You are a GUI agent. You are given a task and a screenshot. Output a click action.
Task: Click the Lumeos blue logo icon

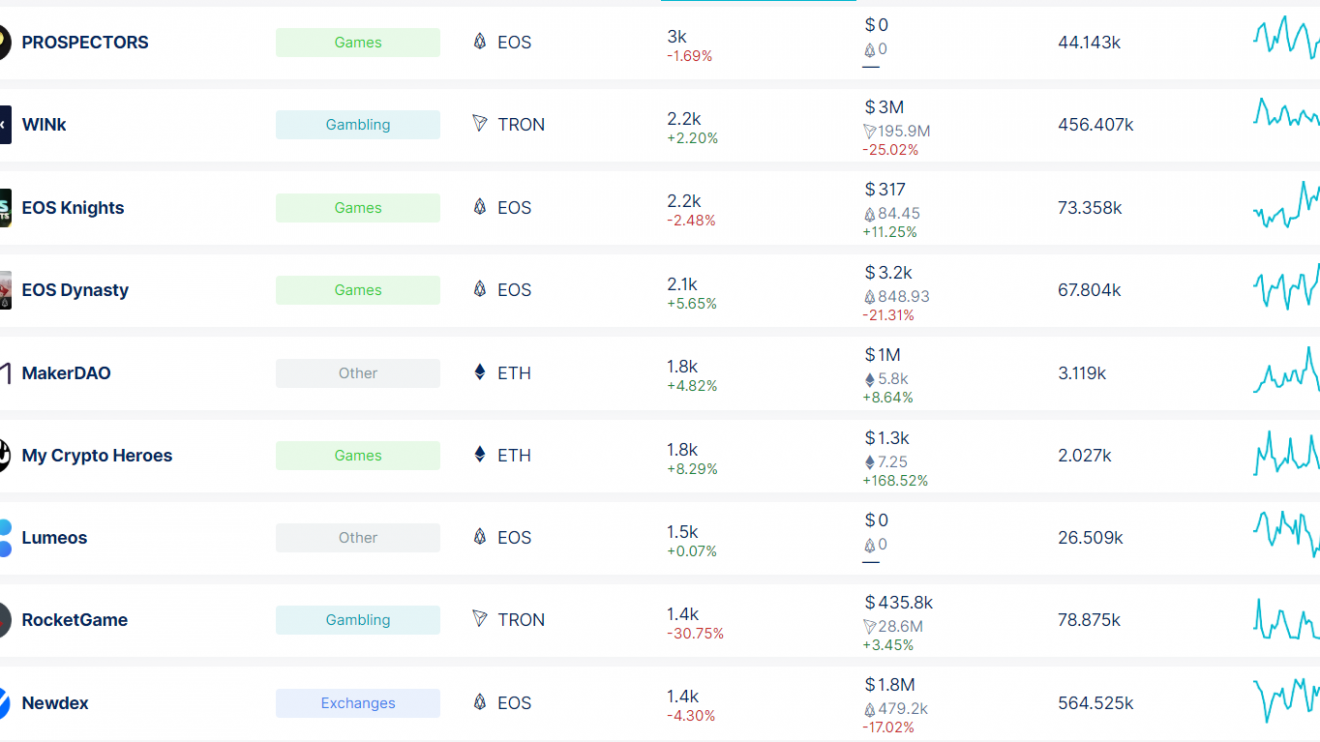point(5,538)
